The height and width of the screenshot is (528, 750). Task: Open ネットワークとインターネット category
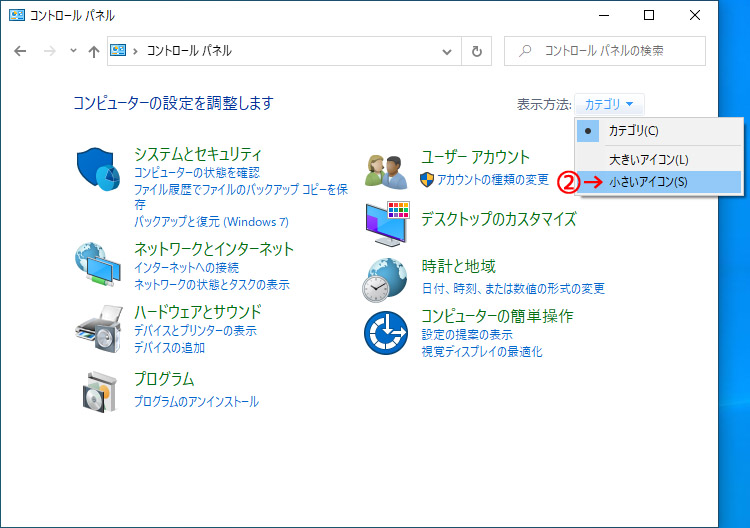[x=213, y=249]
